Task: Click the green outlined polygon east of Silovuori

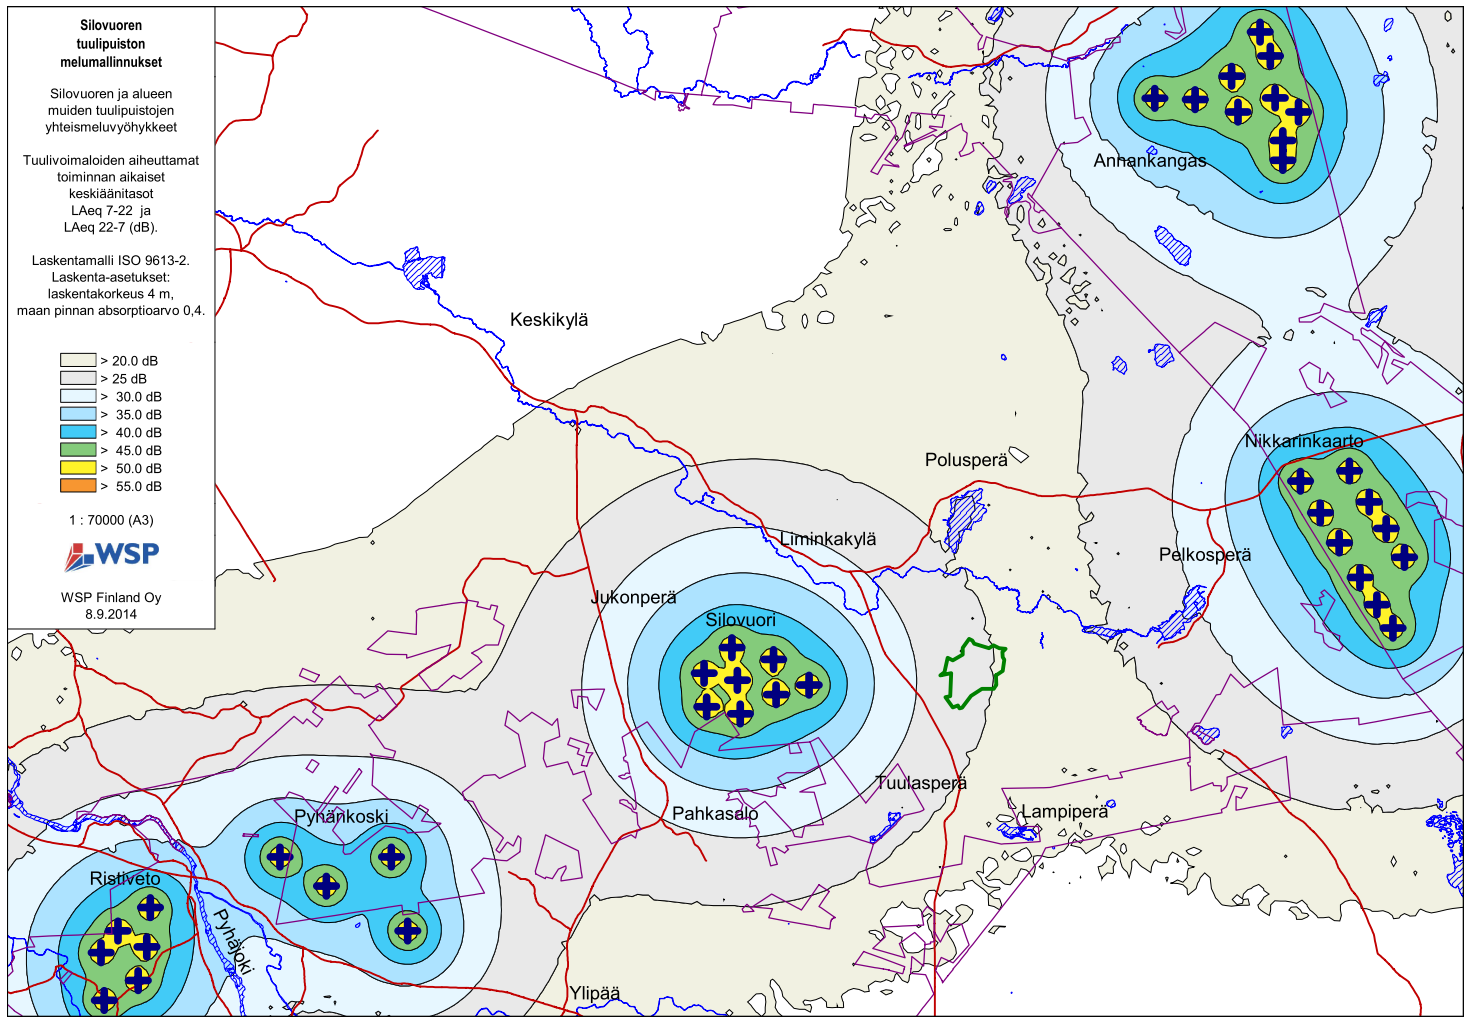Action: (973, 674)
